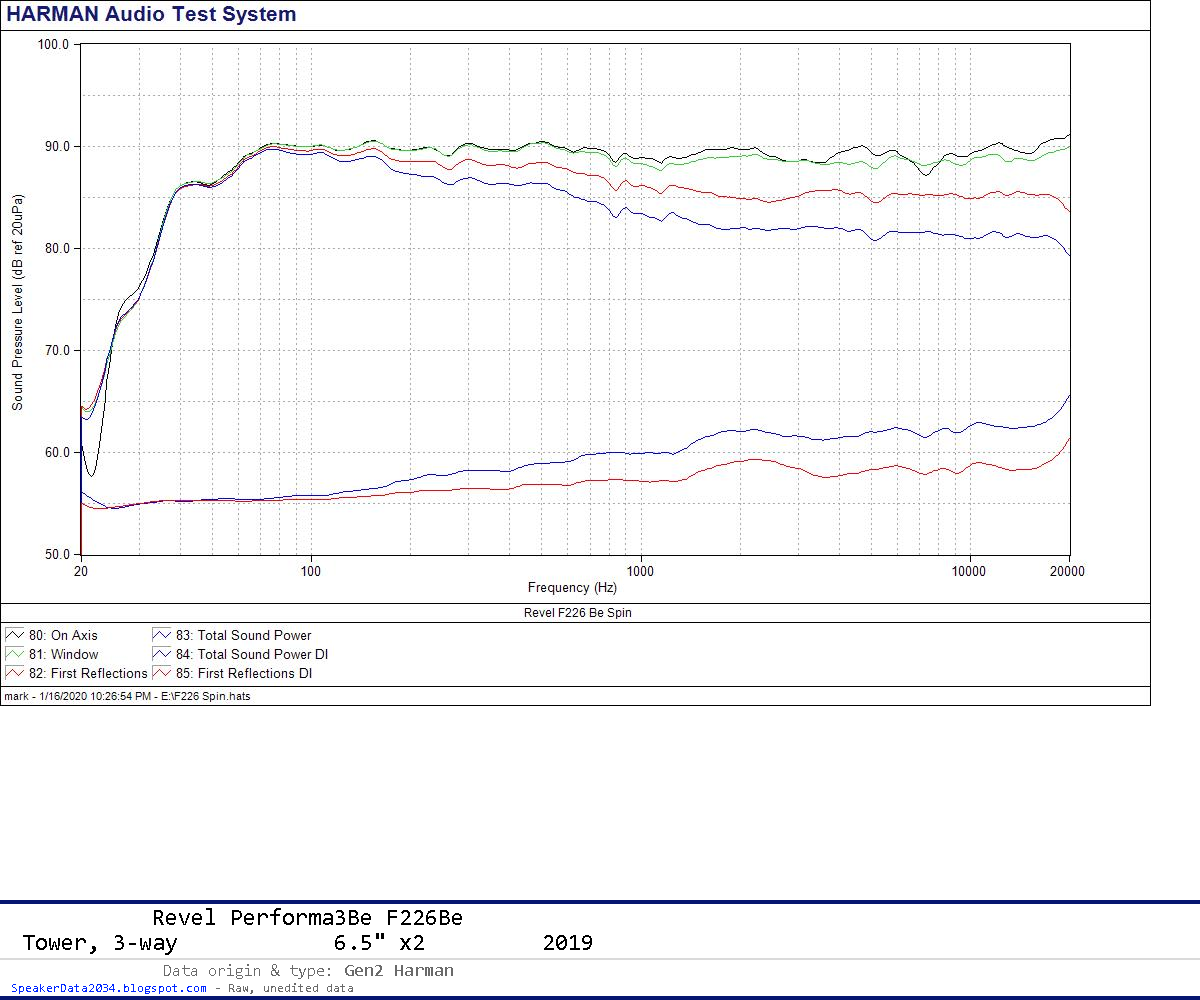Click the Frequency (Hz) axis label
1200x1000 pixels.
point(575,587)
